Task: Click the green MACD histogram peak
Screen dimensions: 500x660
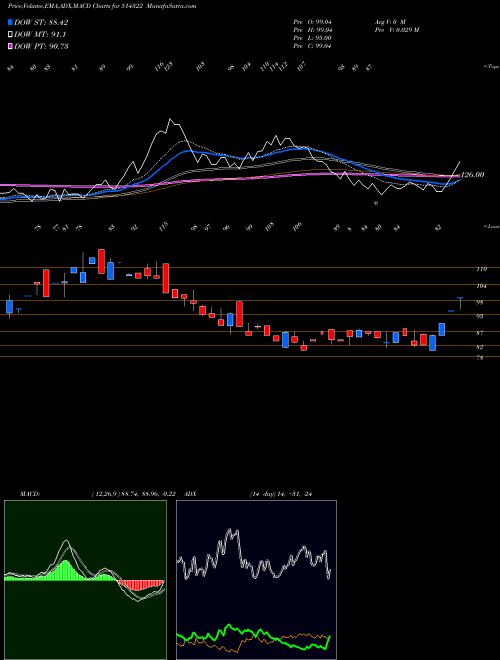Action: click(64, 570)
